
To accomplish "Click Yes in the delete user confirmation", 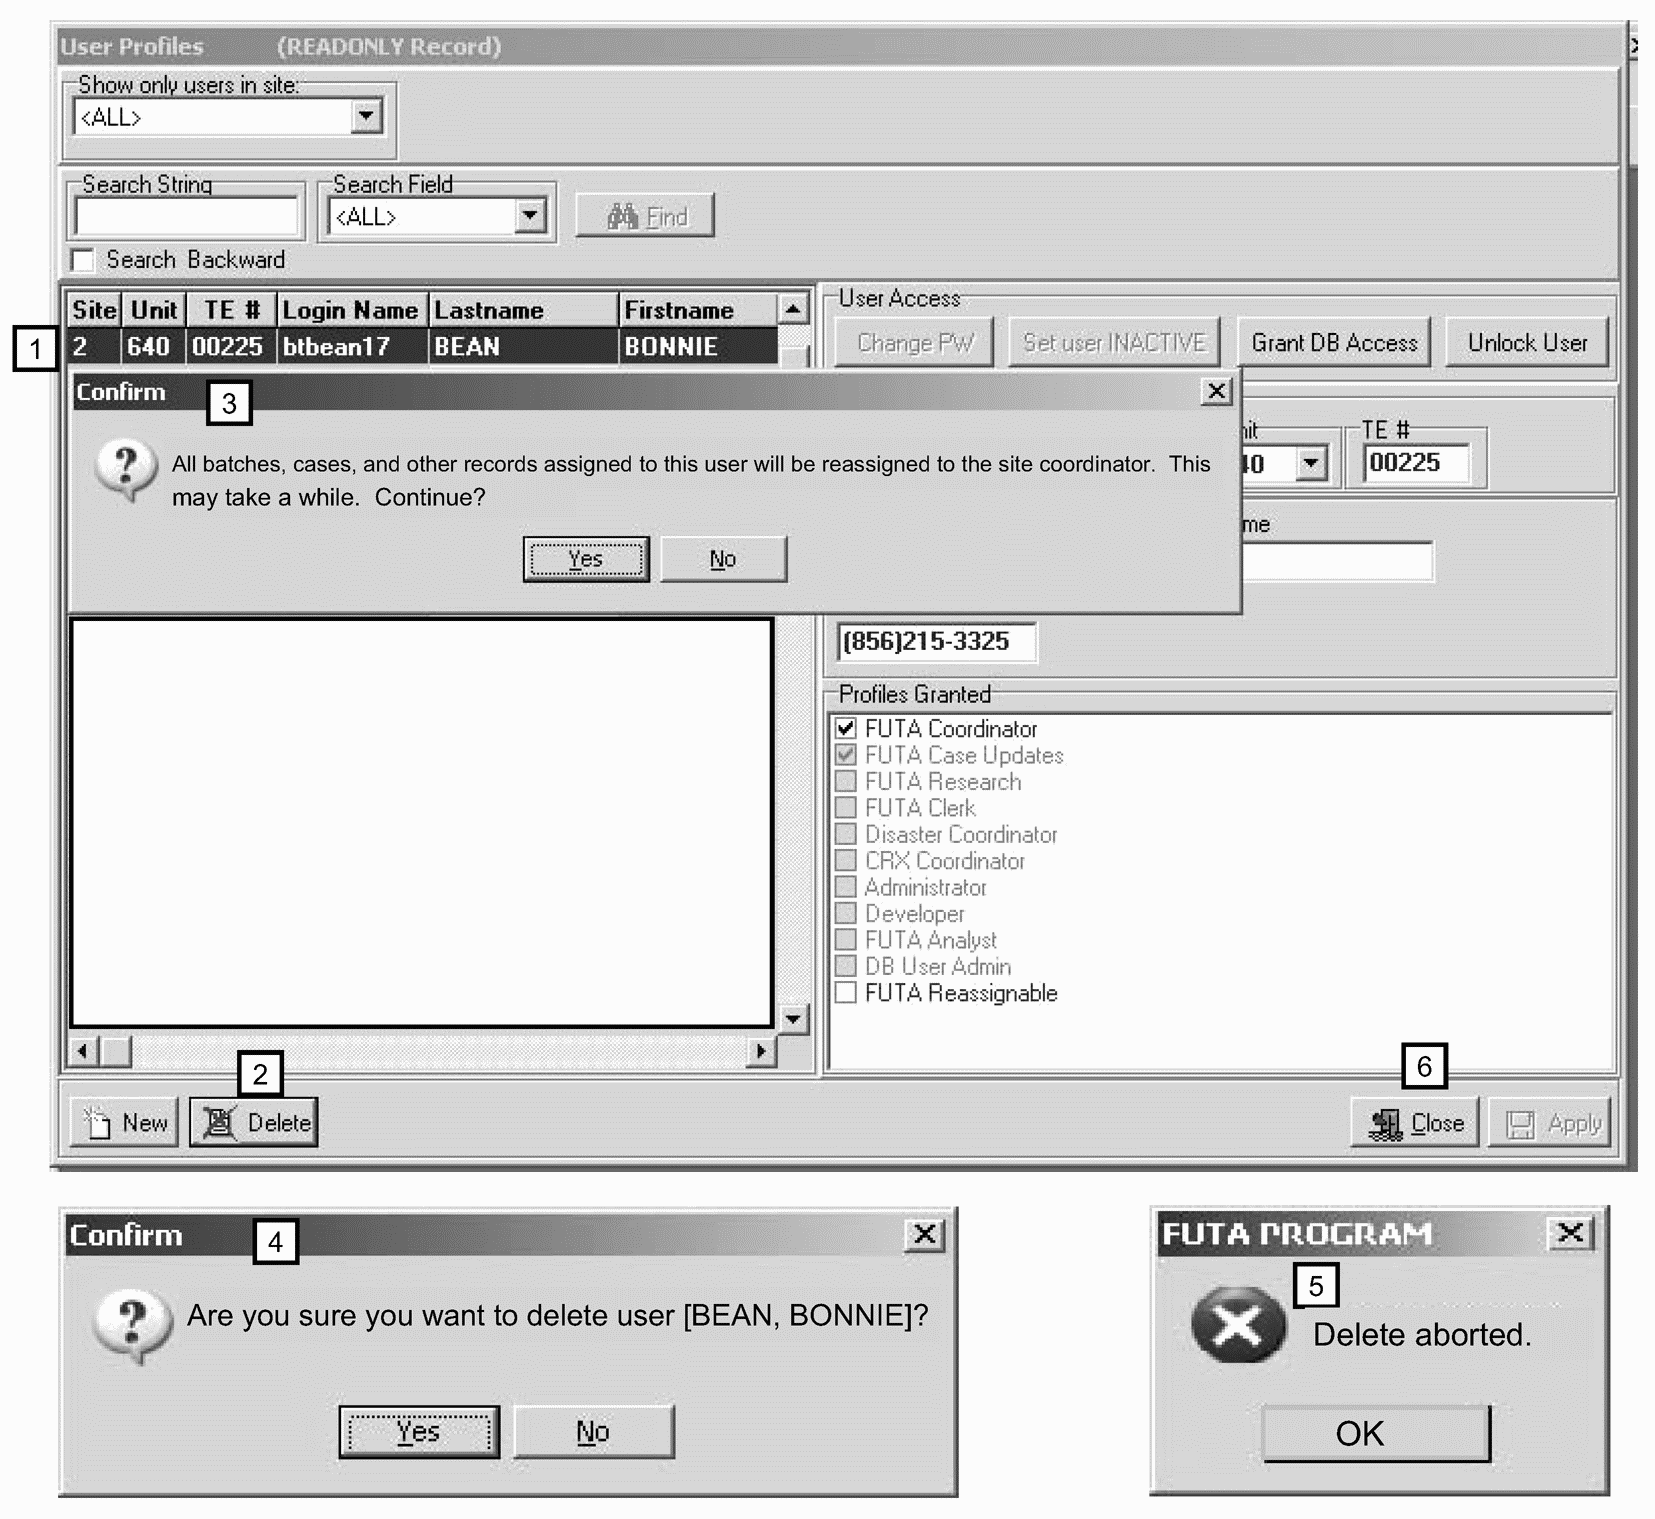I will point(418,1432).
